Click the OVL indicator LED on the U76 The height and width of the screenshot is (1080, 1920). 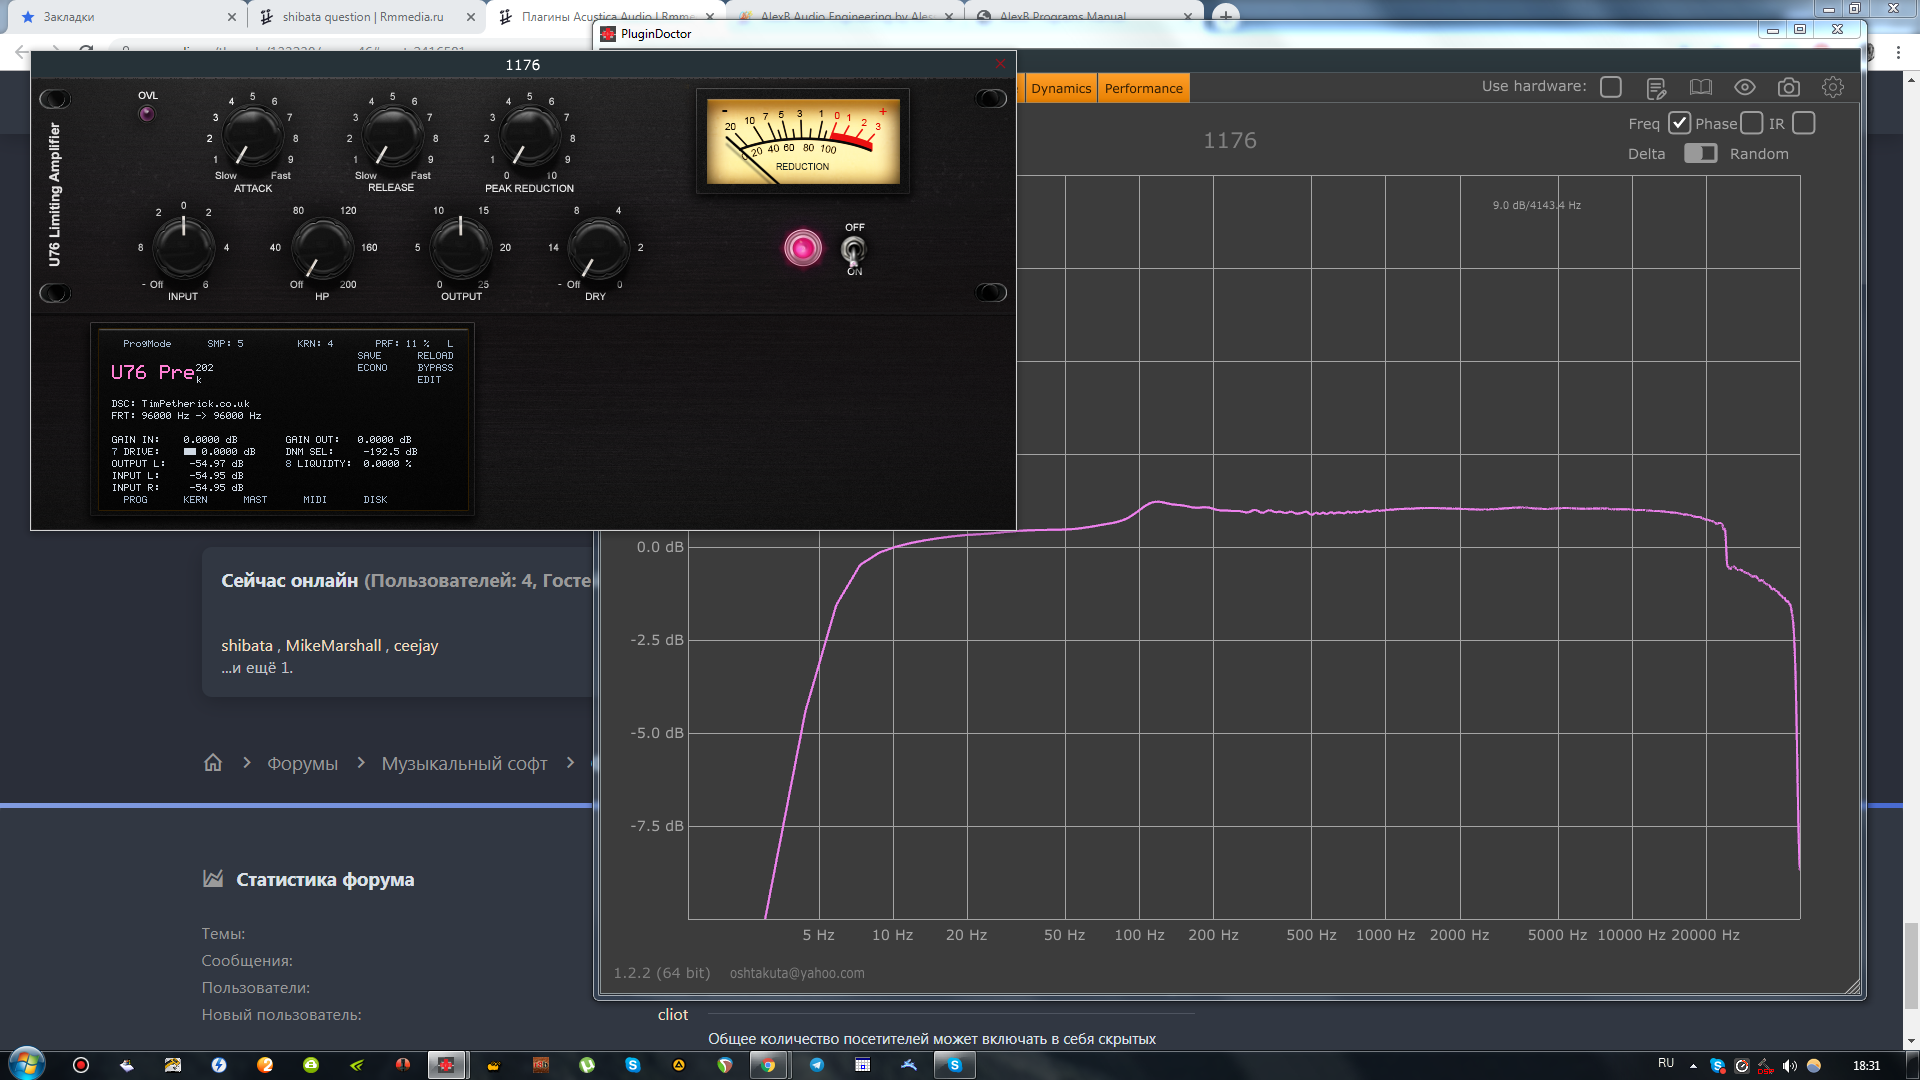(147, 113)
